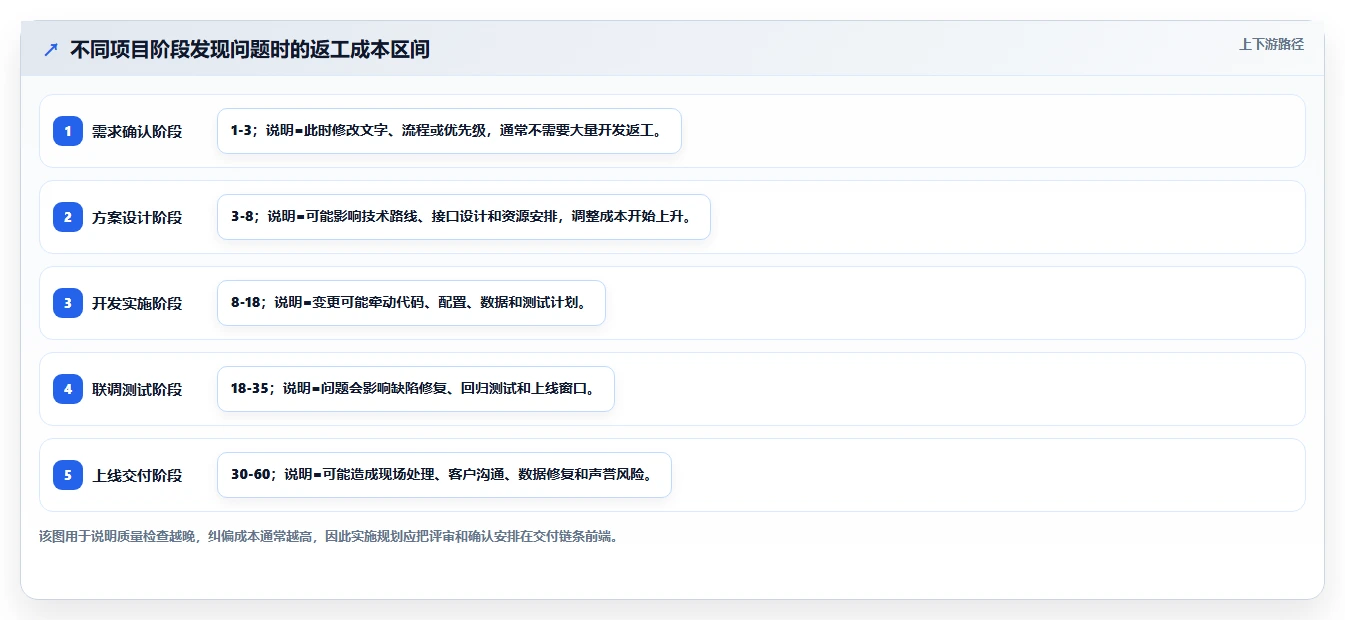Click the number 2 badge for 方案设计阶段
This screenshot has height=620, width=1345.
coord(68,217)
